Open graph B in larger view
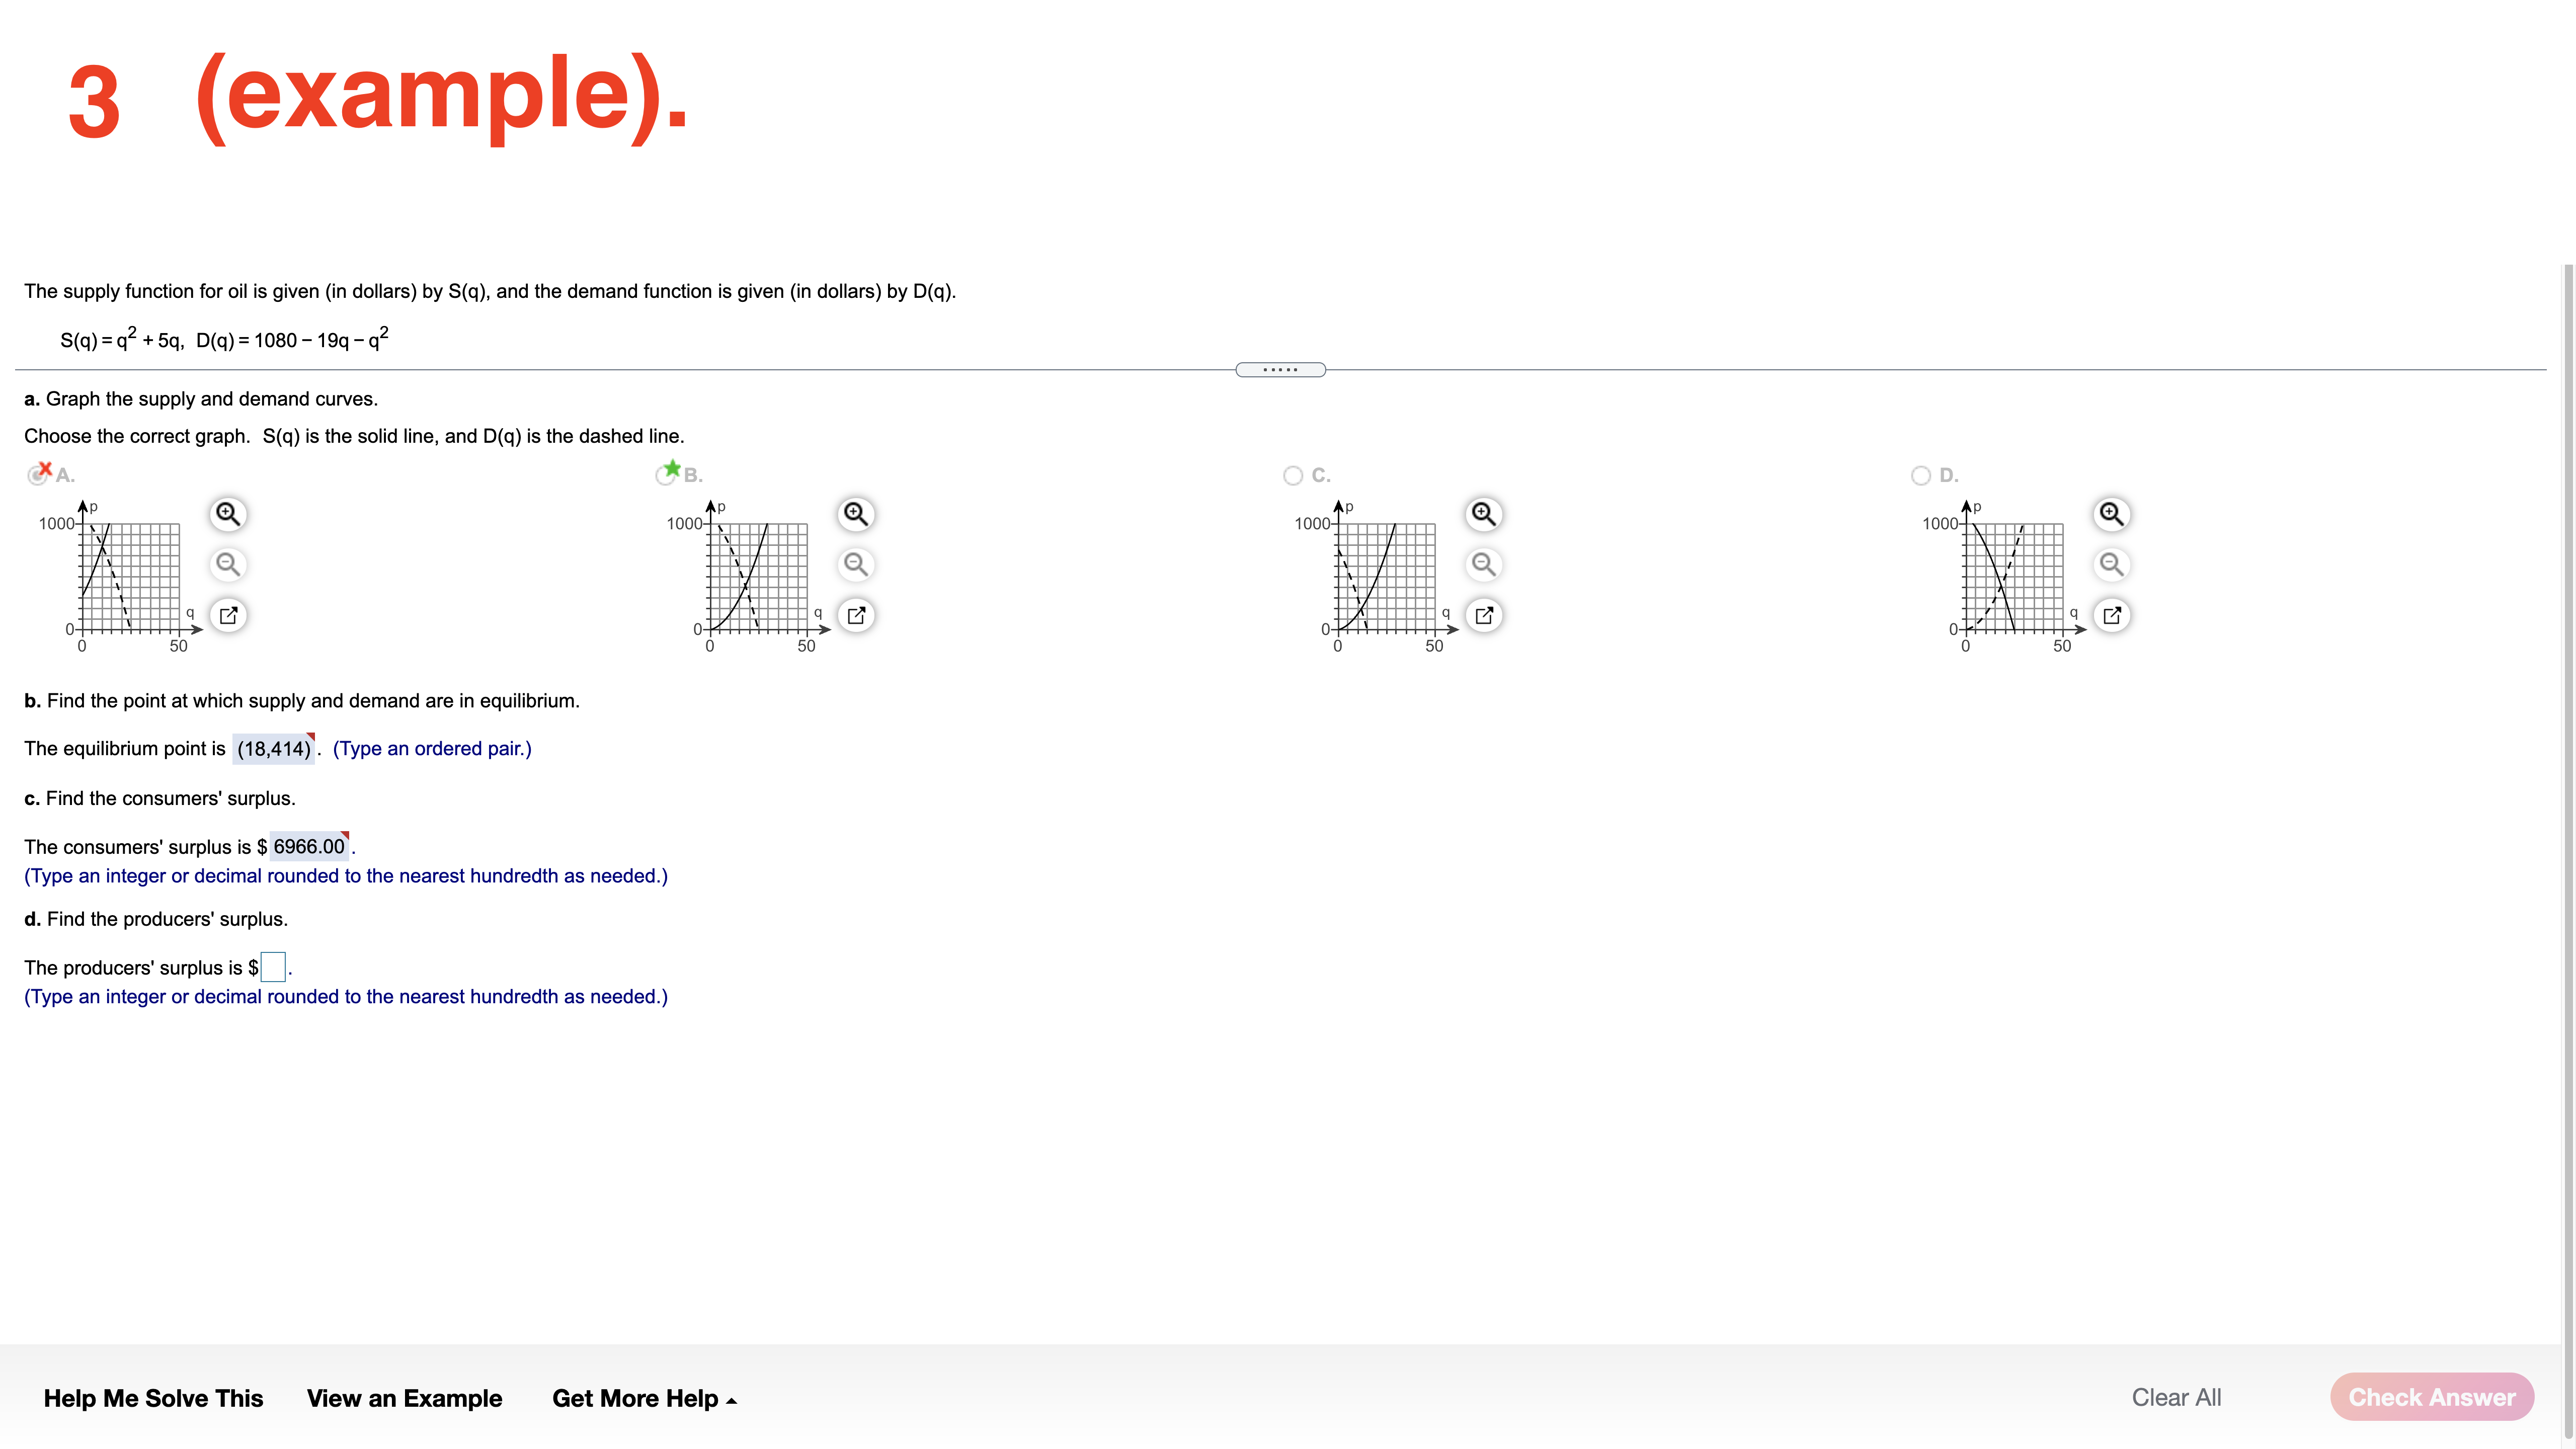The width and height of the screenshot is (2576, 1449). coord(855,615)
